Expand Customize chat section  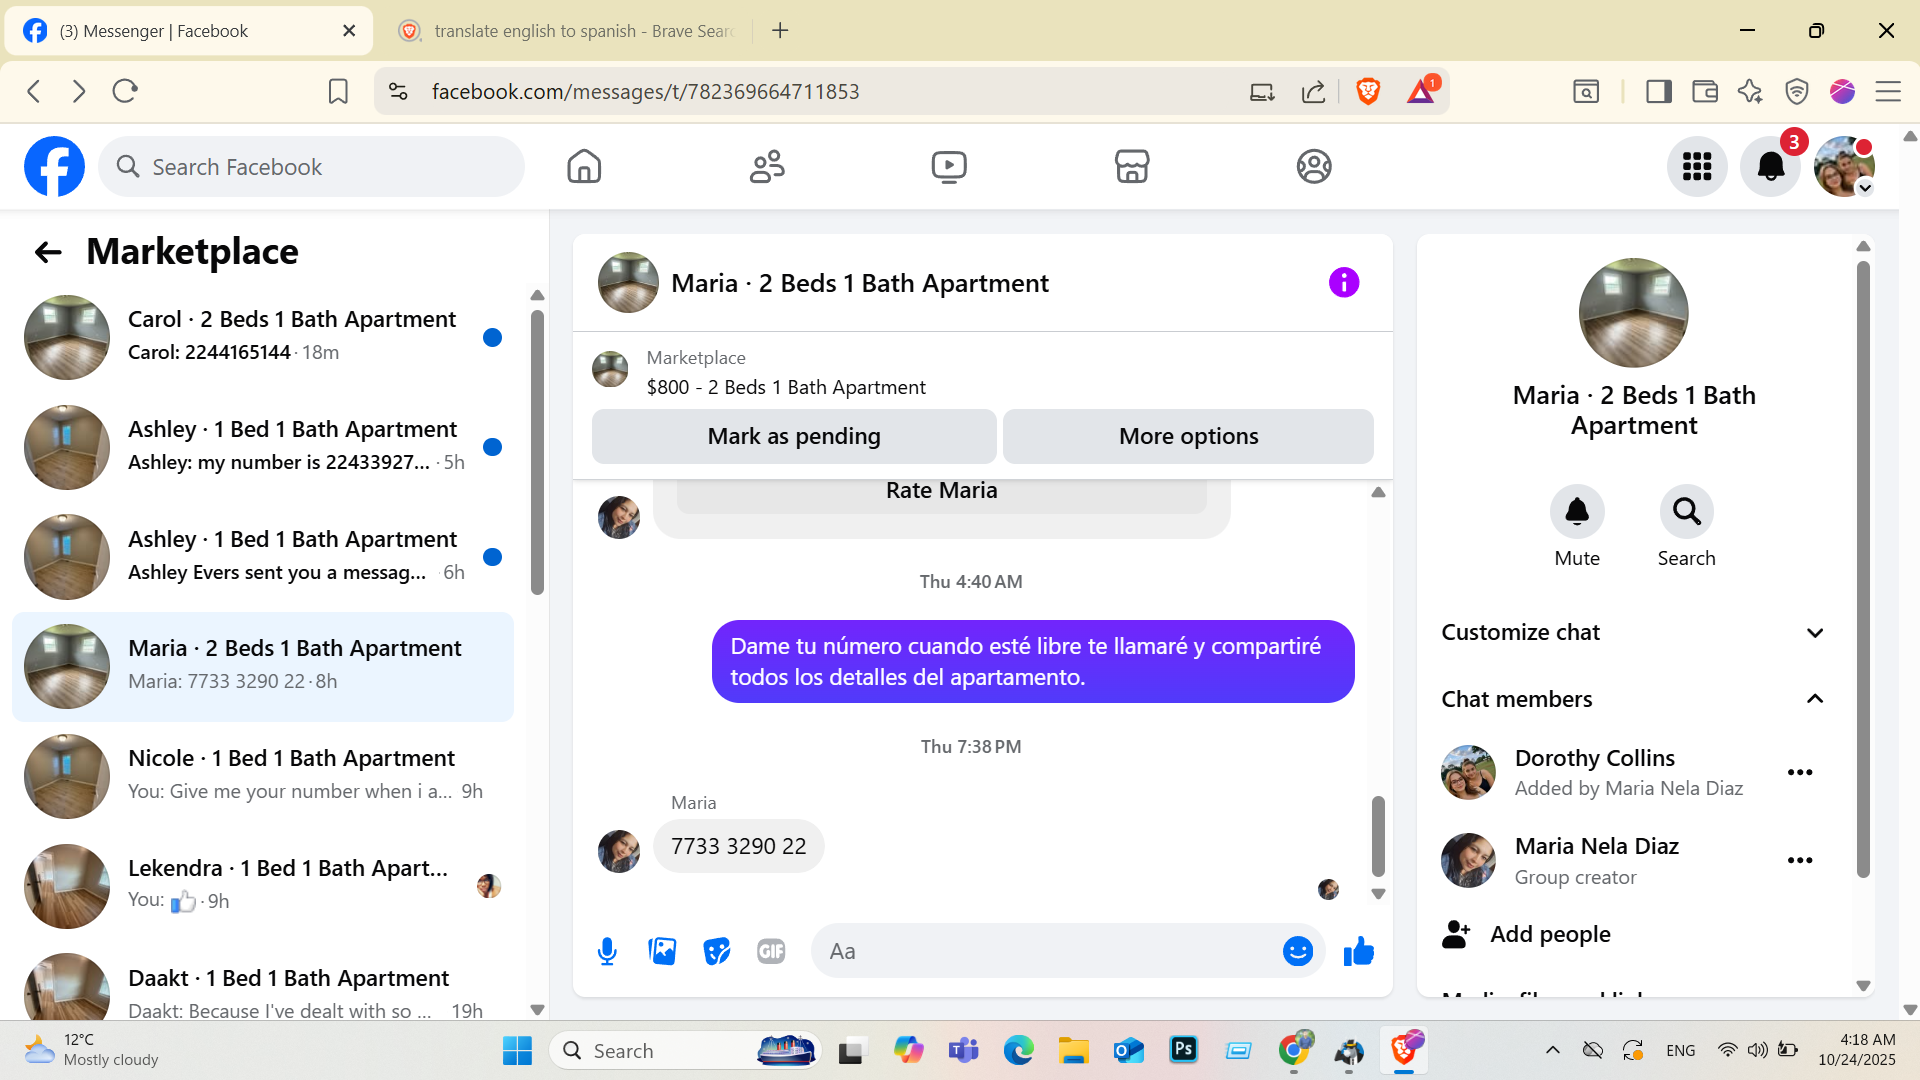(x=1633, y=632)
